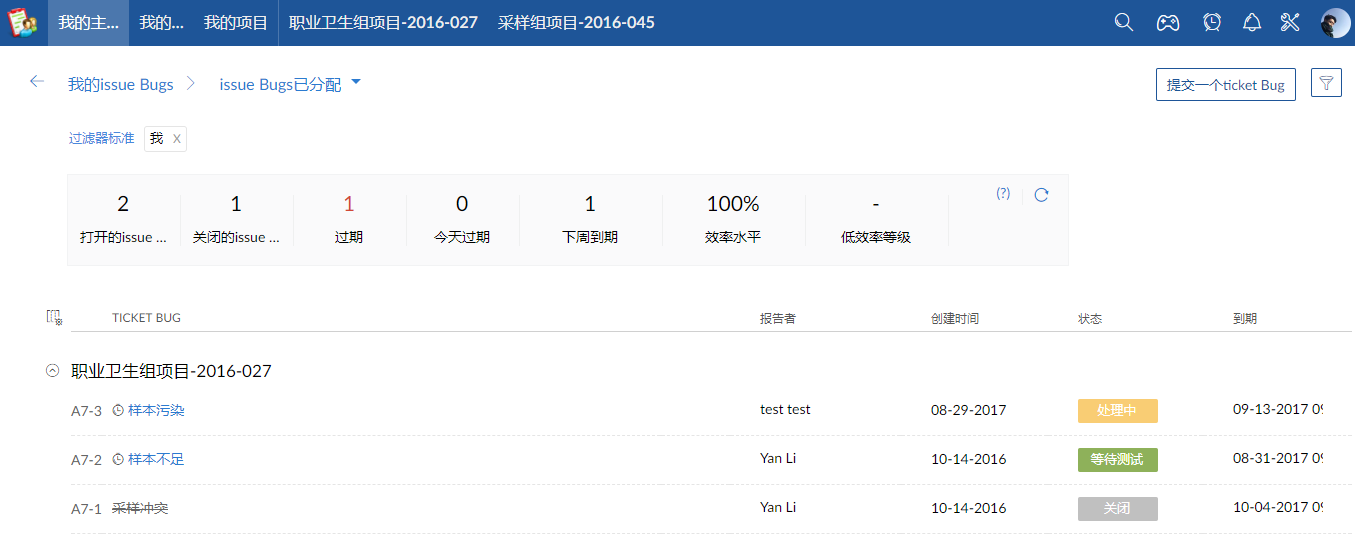Open the alarm clock timer icon

[1212, 22]
